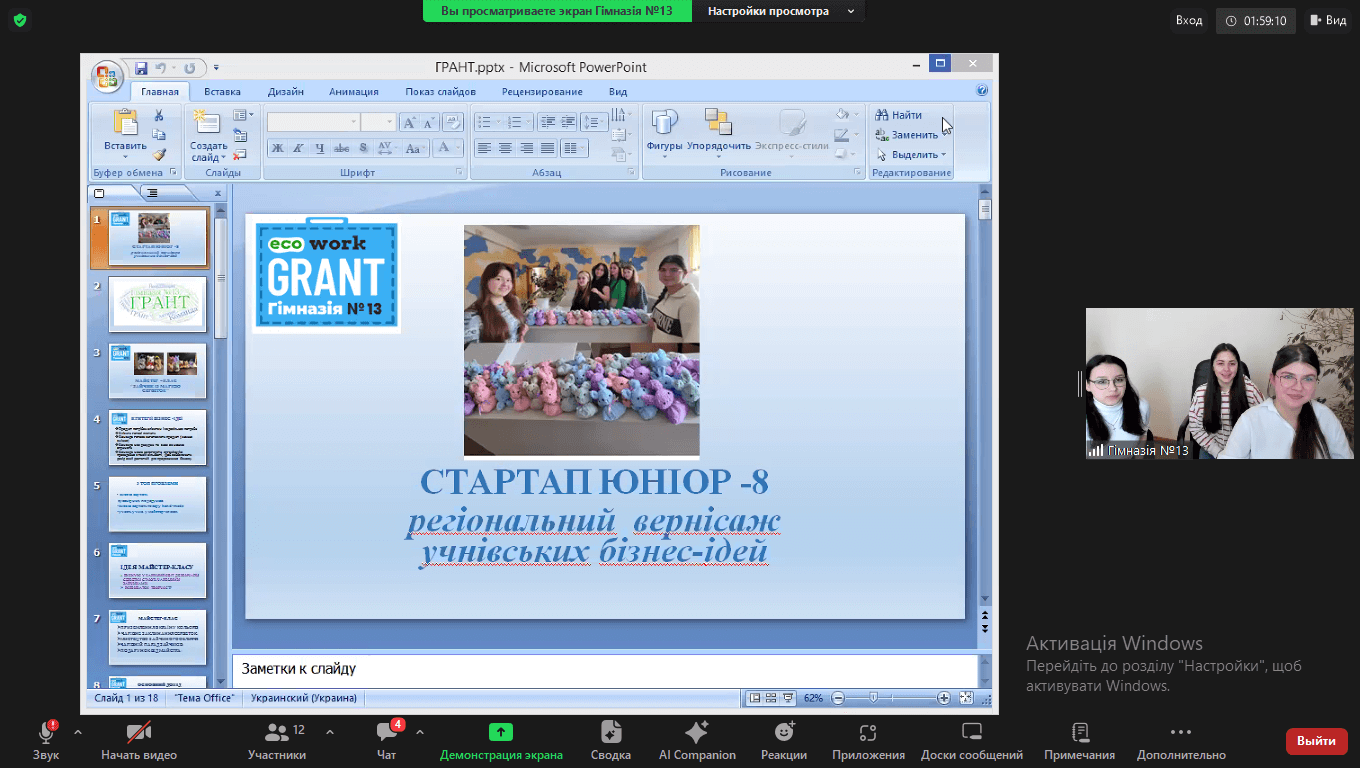The width and height of the screenshot is (1360, 768).
Task: Unmute audio with Звук microphone button
Action: click(x=46, y=741)
